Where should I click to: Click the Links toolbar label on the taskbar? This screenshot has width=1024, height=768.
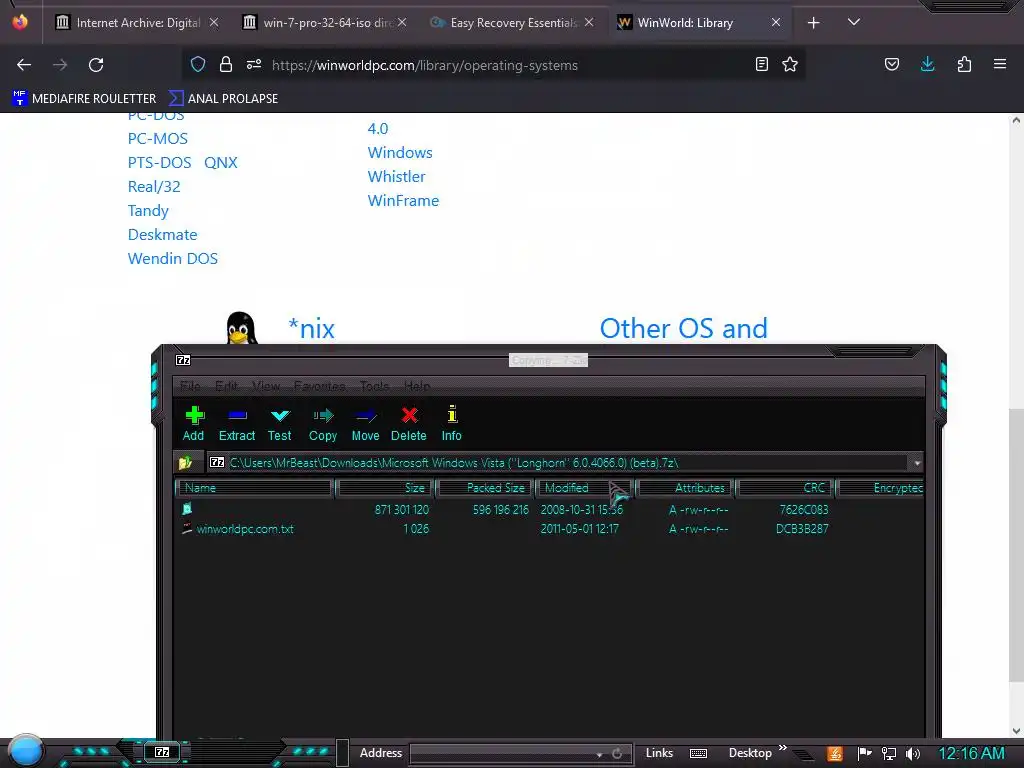[x=660, y=753]
